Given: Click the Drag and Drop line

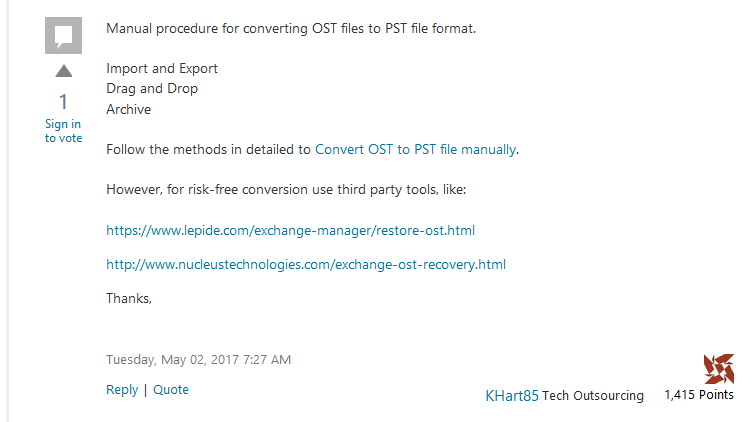Looking at the screenshot, I should 152,89.
